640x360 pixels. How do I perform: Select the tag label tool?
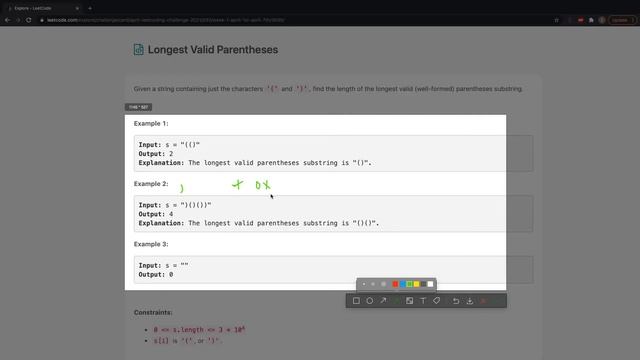coord(436,301)
